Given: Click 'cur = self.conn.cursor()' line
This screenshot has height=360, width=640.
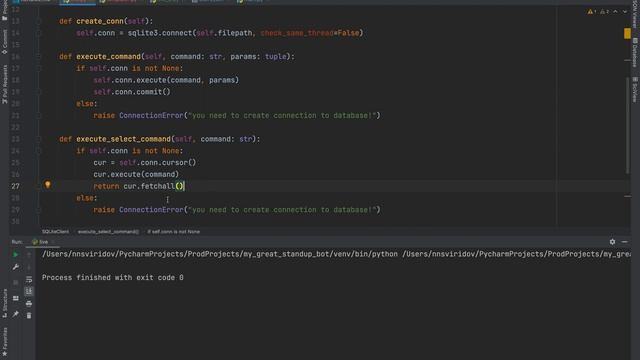Looking at the screenshot, I should [x=144, y=162].
